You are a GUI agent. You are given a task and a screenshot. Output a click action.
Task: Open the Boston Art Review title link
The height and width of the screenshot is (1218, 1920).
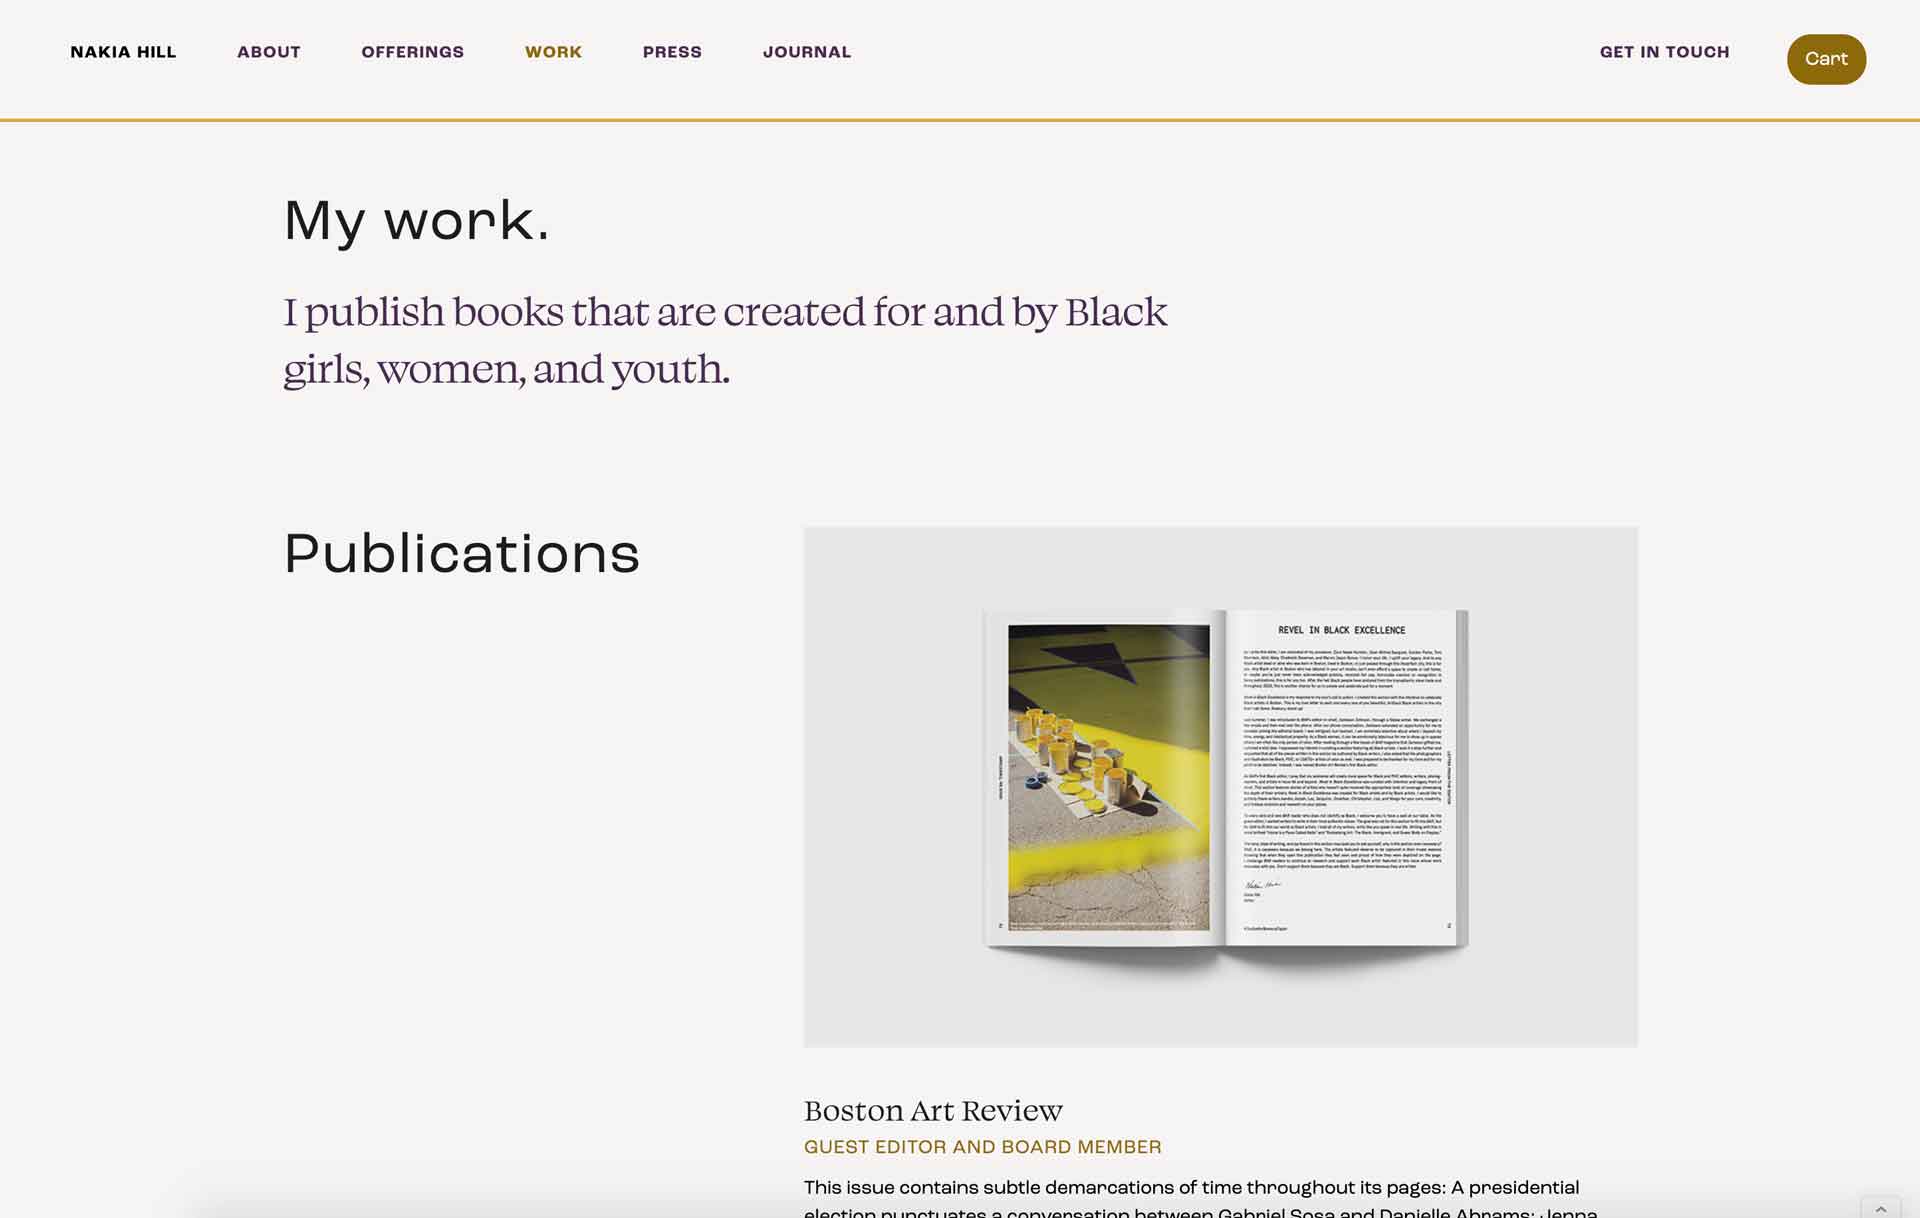click(932, 1110)
